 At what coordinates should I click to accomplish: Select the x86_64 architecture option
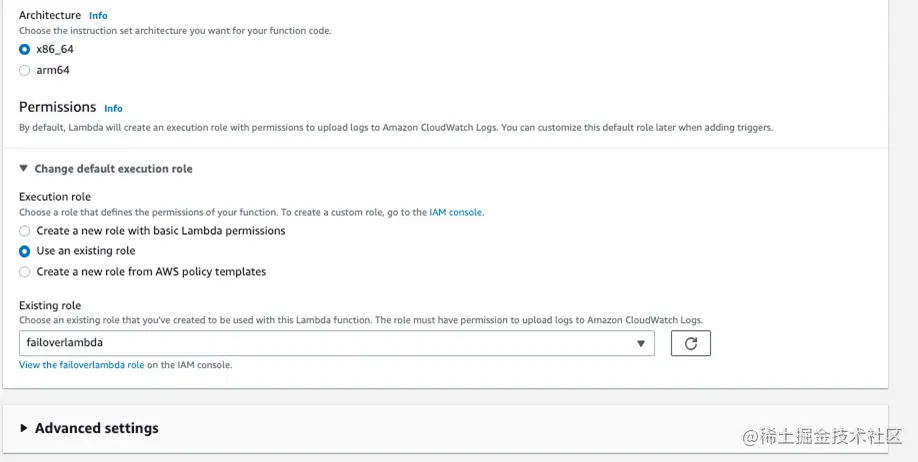click(x=25, y=49)
